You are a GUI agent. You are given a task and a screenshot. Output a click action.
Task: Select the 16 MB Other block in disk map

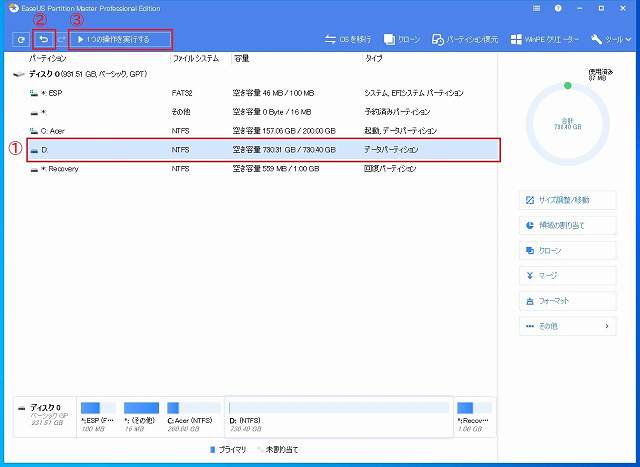tap(141, 417)
